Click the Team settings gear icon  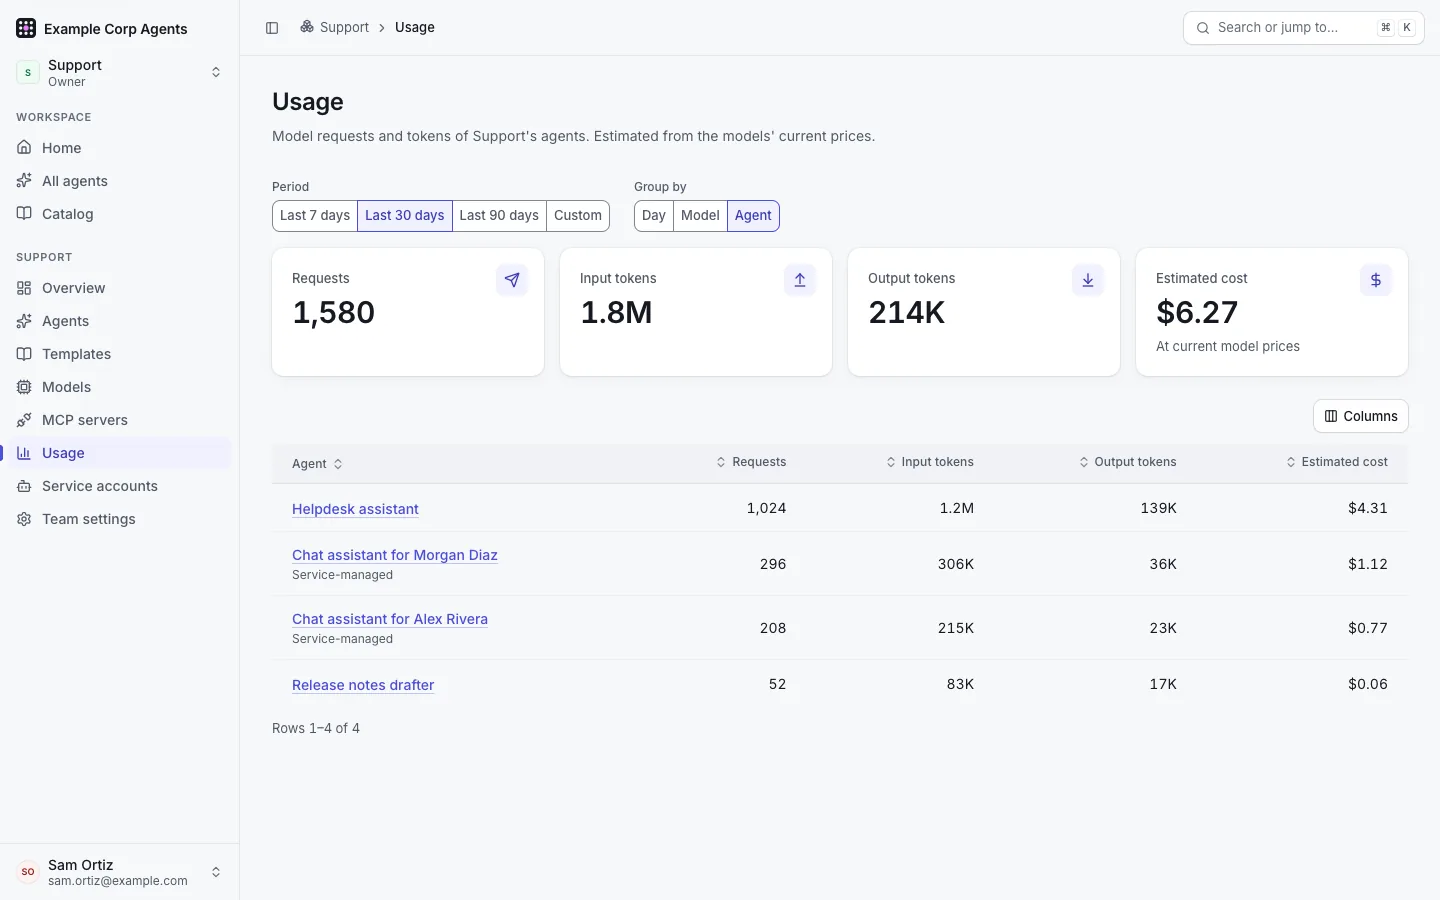point(24,518)
